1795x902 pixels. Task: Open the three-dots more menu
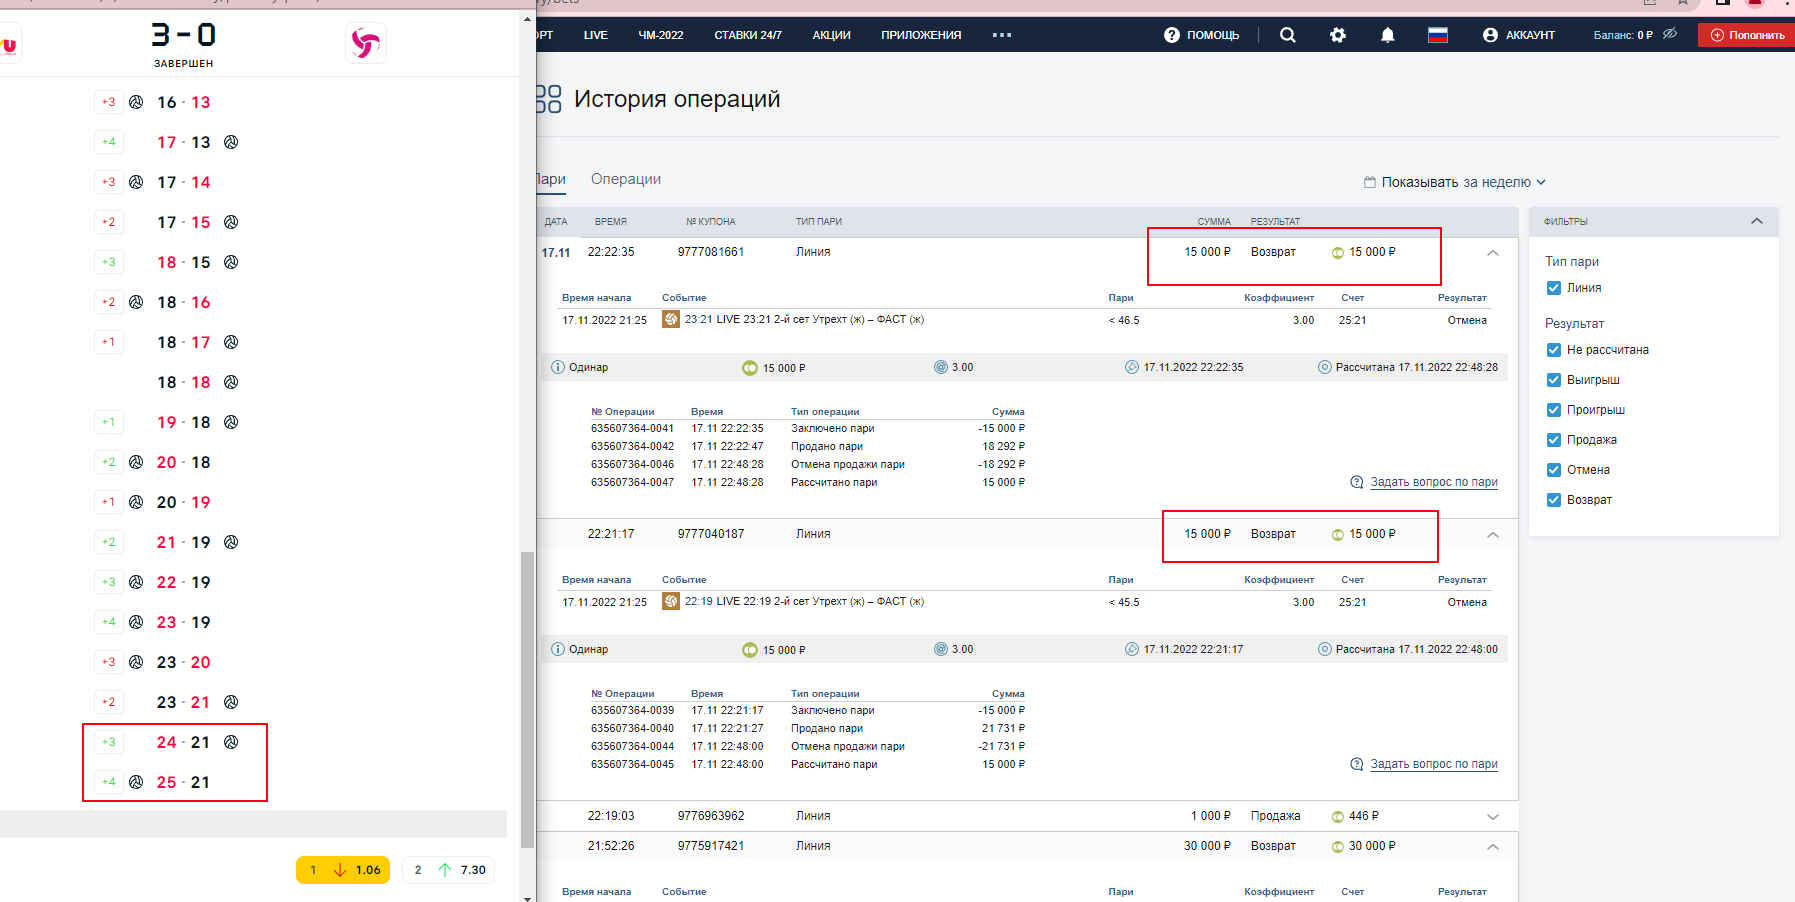point(1001,35)
